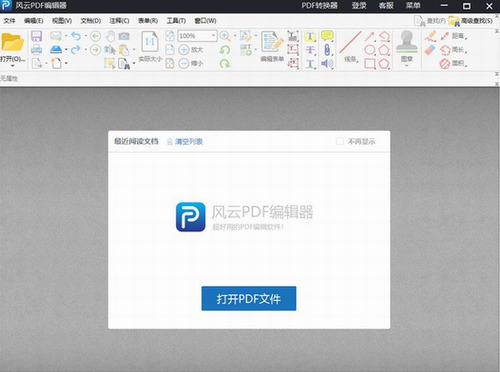Open the 文件 menu
Screen dimensions: 500x372
[9, 21]
